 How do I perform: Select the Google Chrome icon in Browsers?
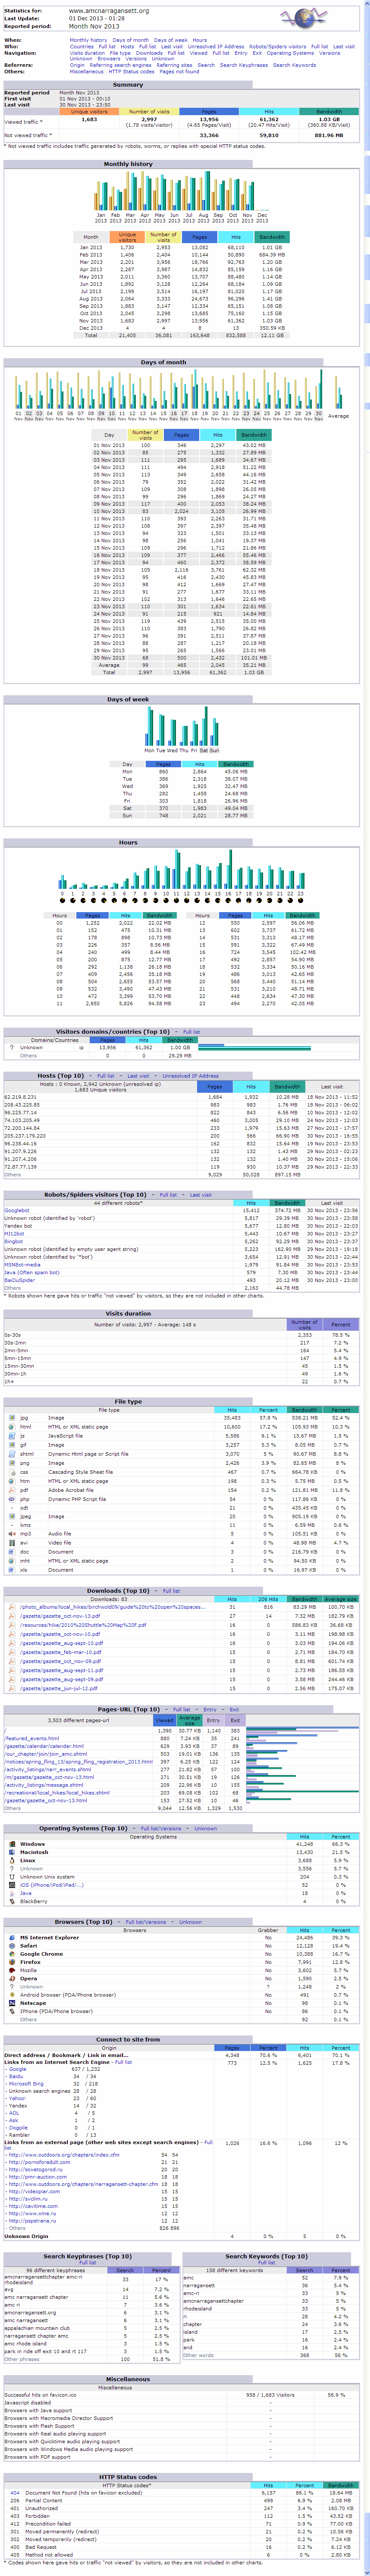[11, 1954]
